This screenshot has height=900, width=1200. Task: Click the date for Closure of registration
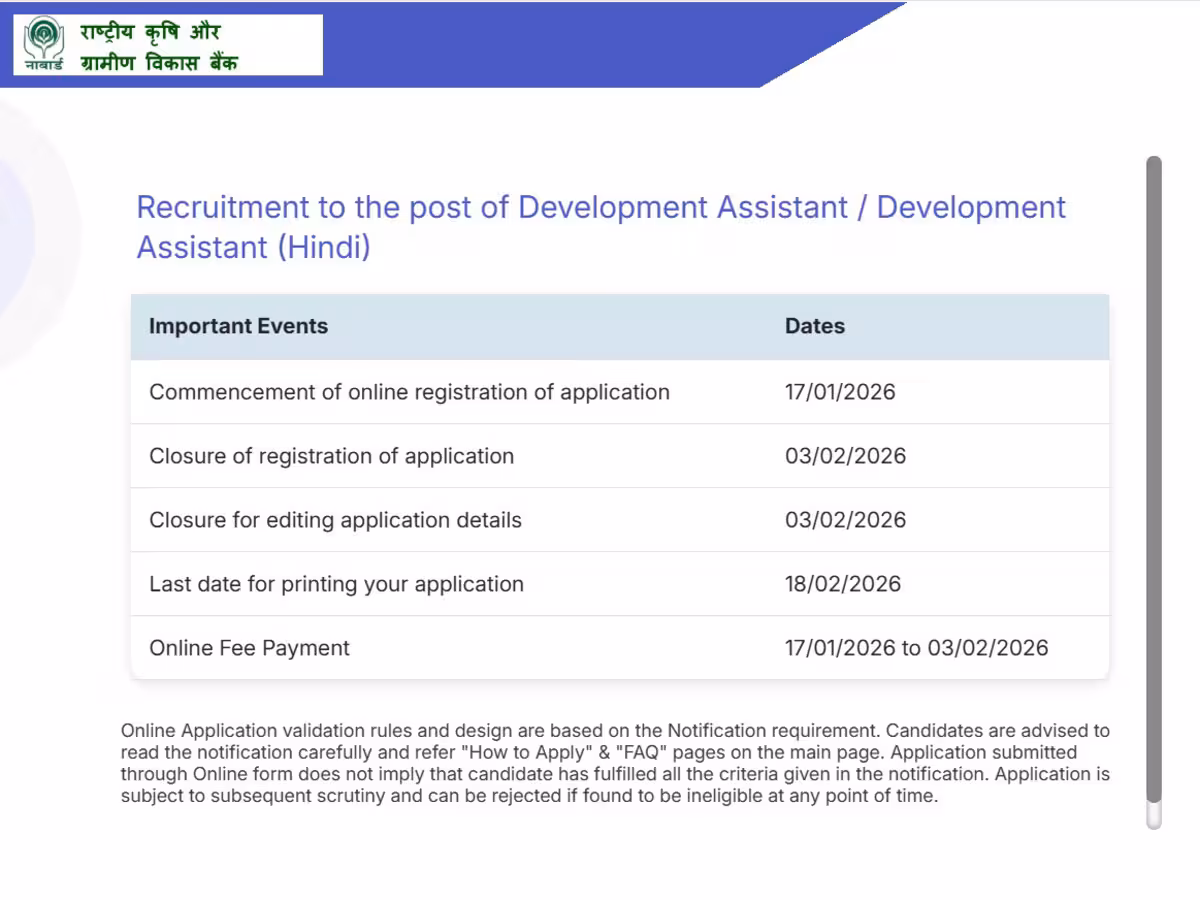845,456
